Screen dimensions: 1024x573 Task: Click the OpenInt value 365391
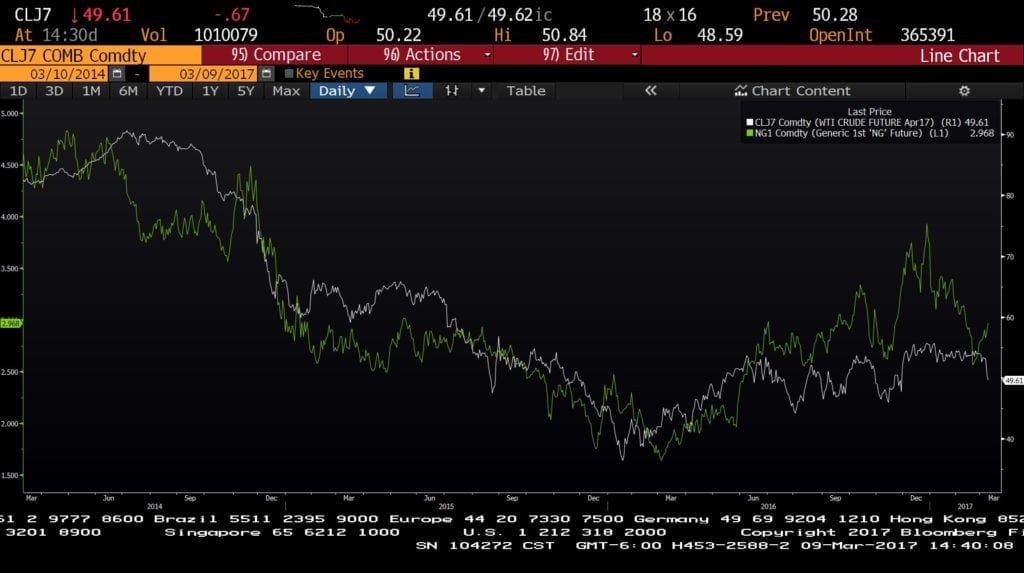click(x=927, y=35)
